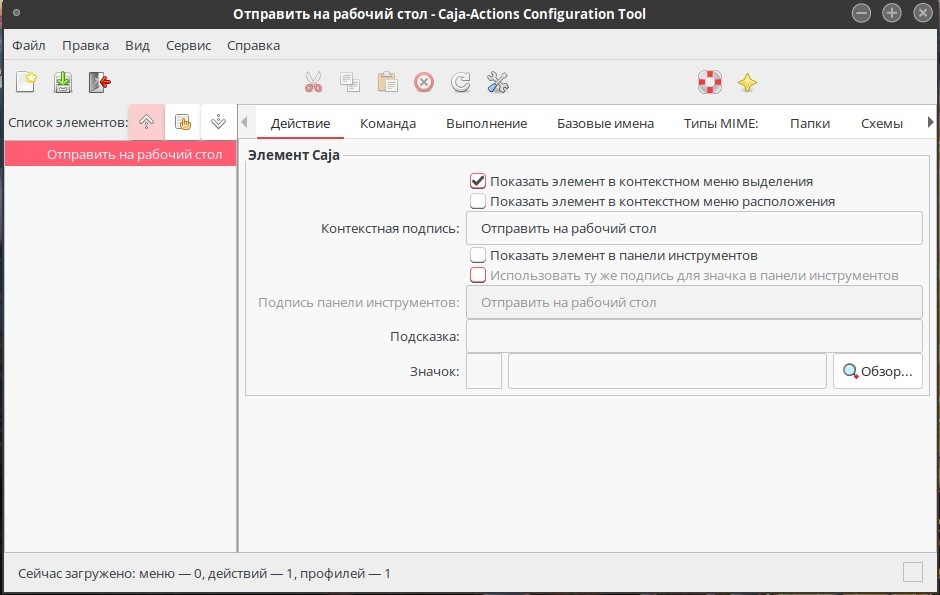Click the Reload items icon
Image resolution: width=940 pixels, height=595 pixels.
460,82
